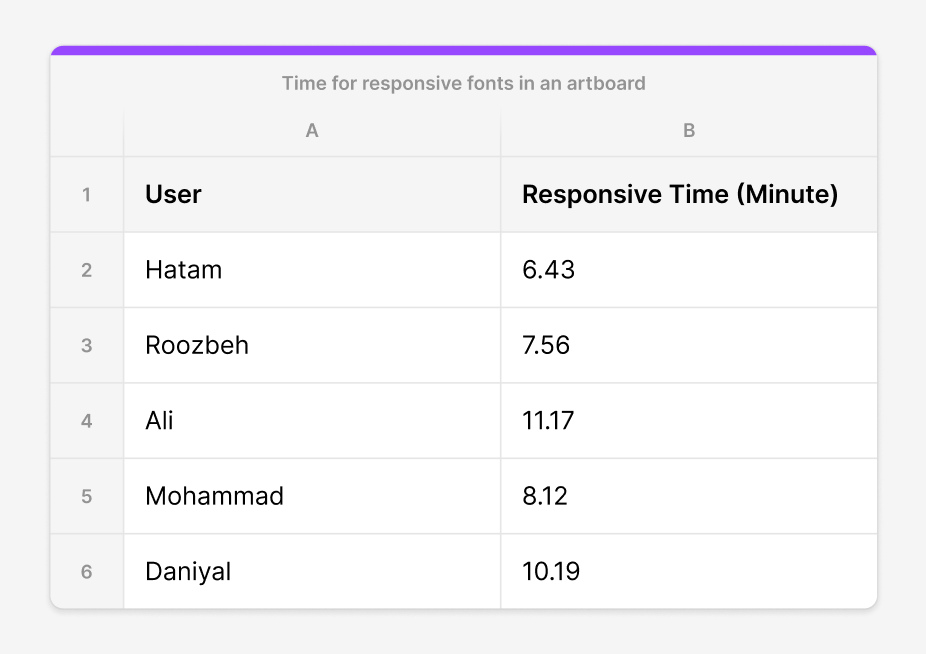Select row 1 header number
Screen dimensions: 926x654
[87, 195]
